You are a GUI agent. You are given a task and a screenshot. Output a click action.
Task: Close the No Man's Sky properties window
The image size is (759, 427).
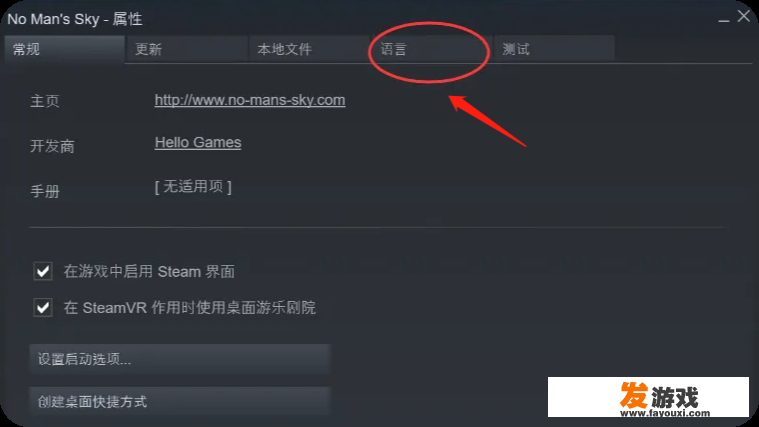[744, 16]
